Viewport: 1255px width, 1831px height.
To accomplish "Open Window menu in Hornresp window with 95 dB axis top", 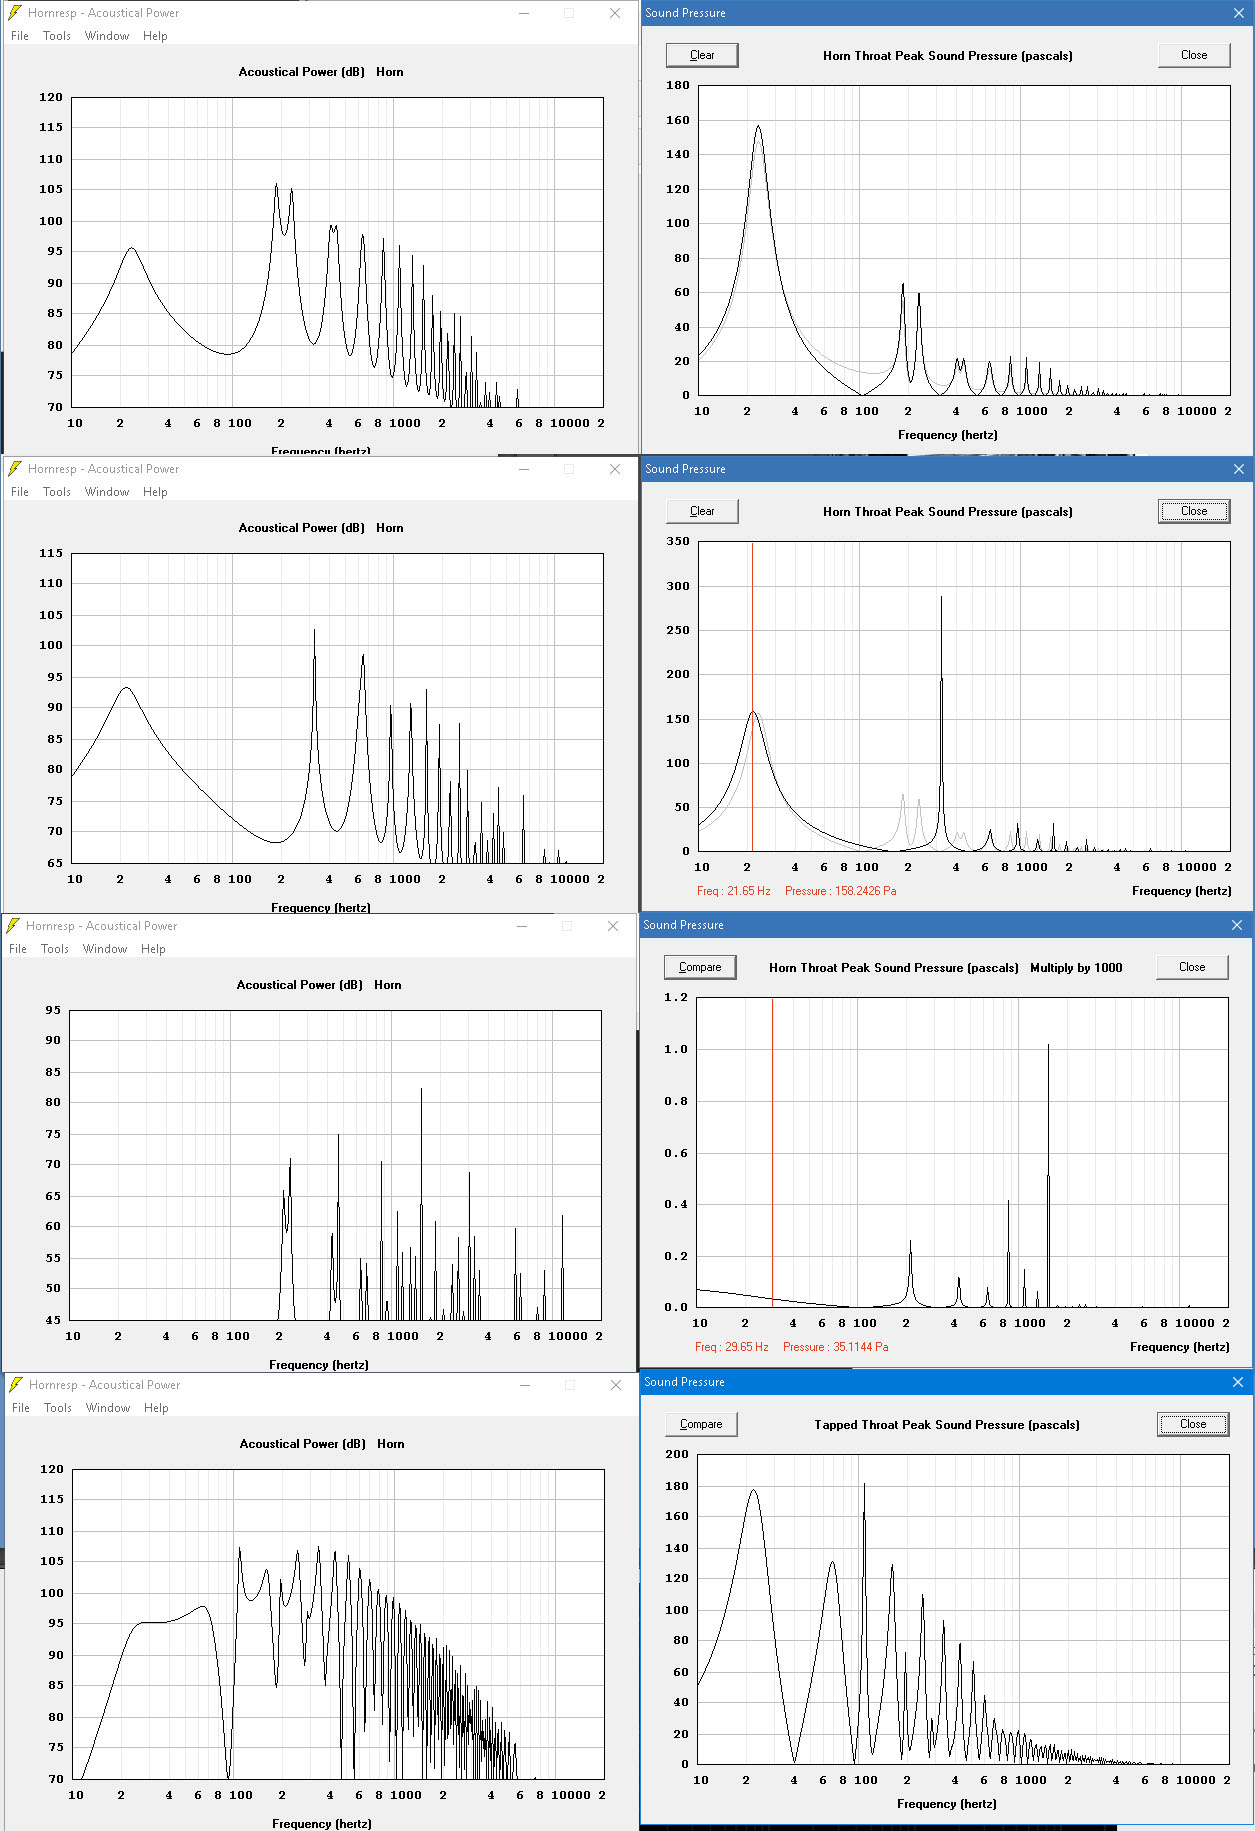I will [105, 949].
